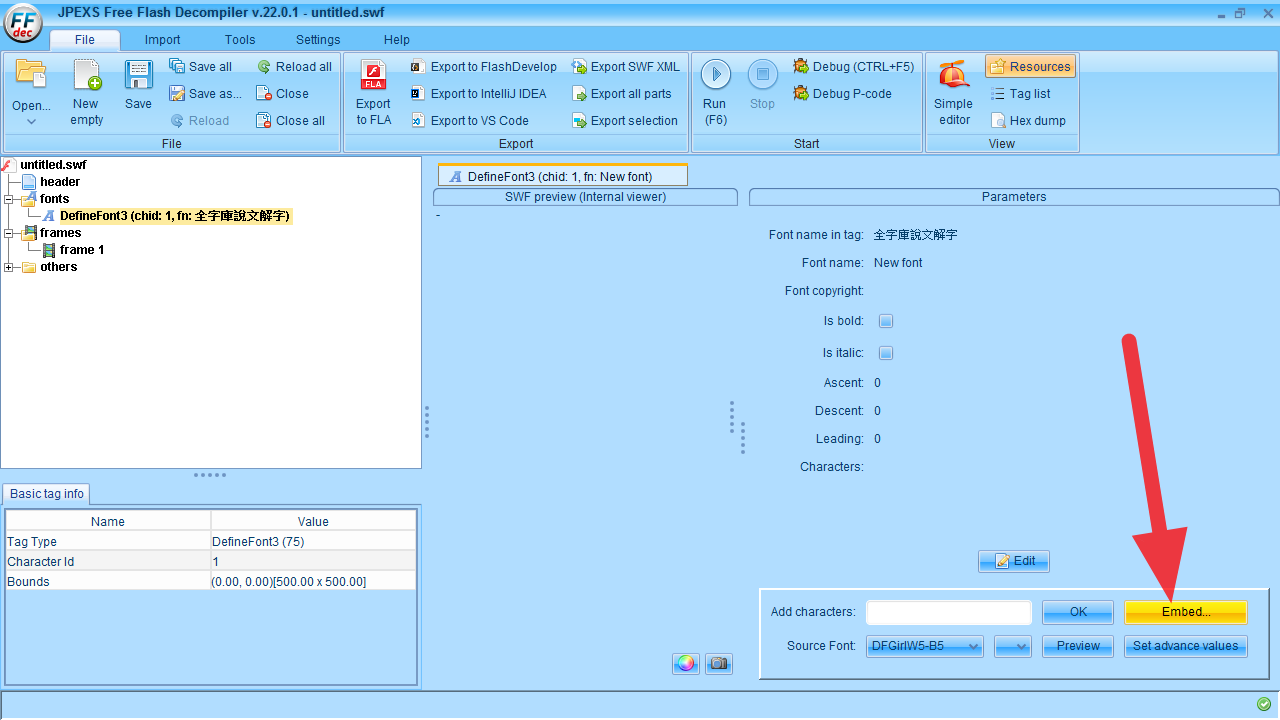This screenshot has height=720, width=1280.
Task: Click Export selection
Action: click(x=625, y=121)
